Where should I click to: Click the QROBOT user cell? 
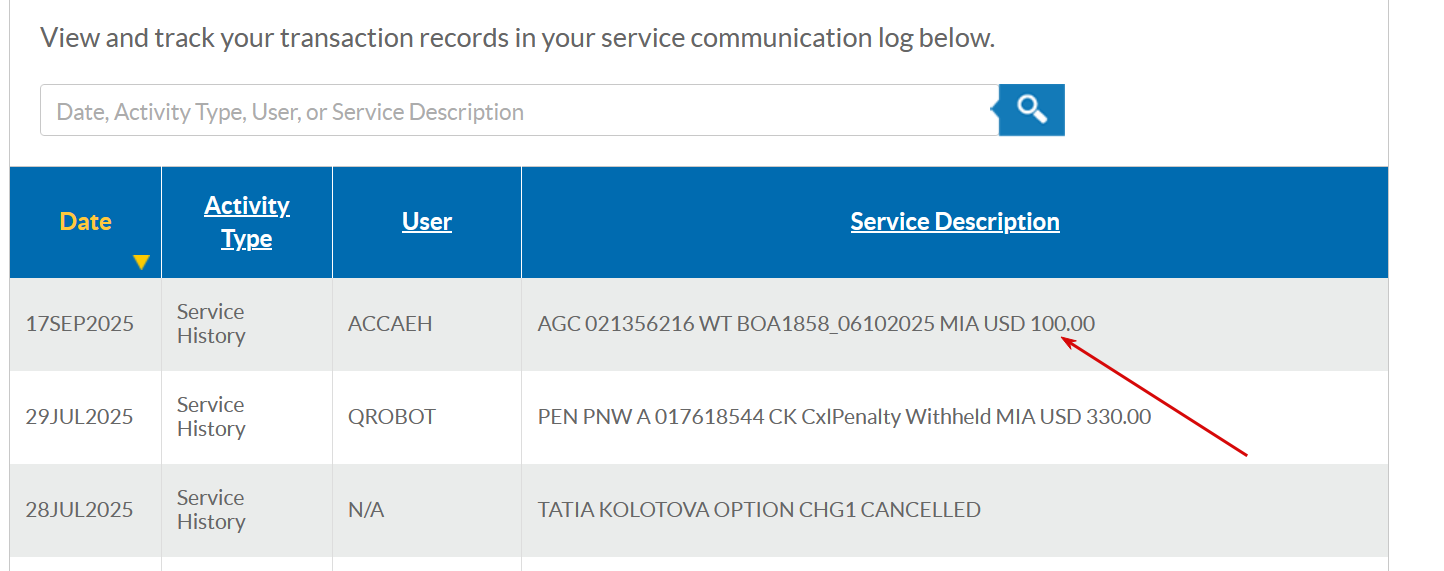392,417
